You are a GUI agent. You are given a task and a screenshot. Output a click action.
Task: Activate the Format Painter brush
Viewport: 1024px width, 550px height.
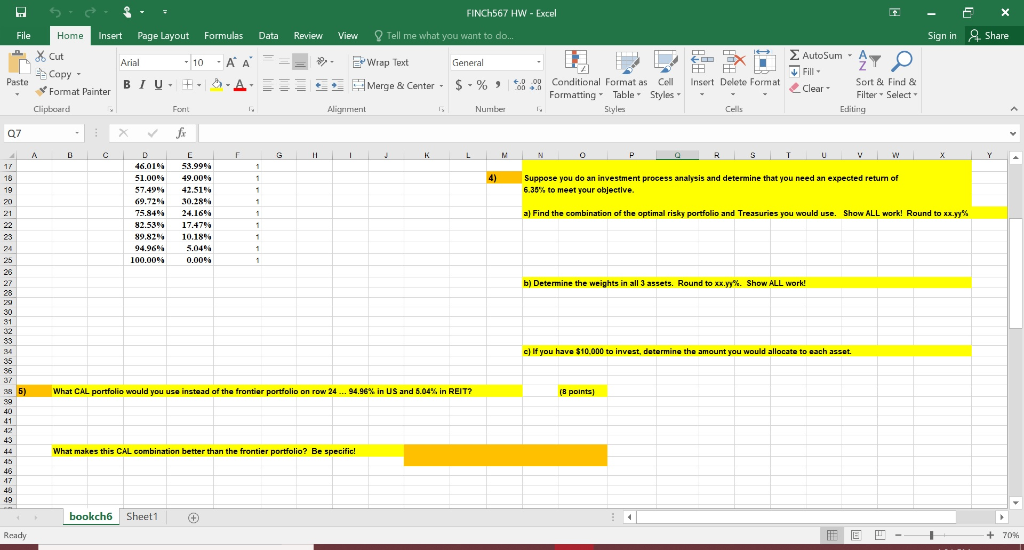(73, 91)
